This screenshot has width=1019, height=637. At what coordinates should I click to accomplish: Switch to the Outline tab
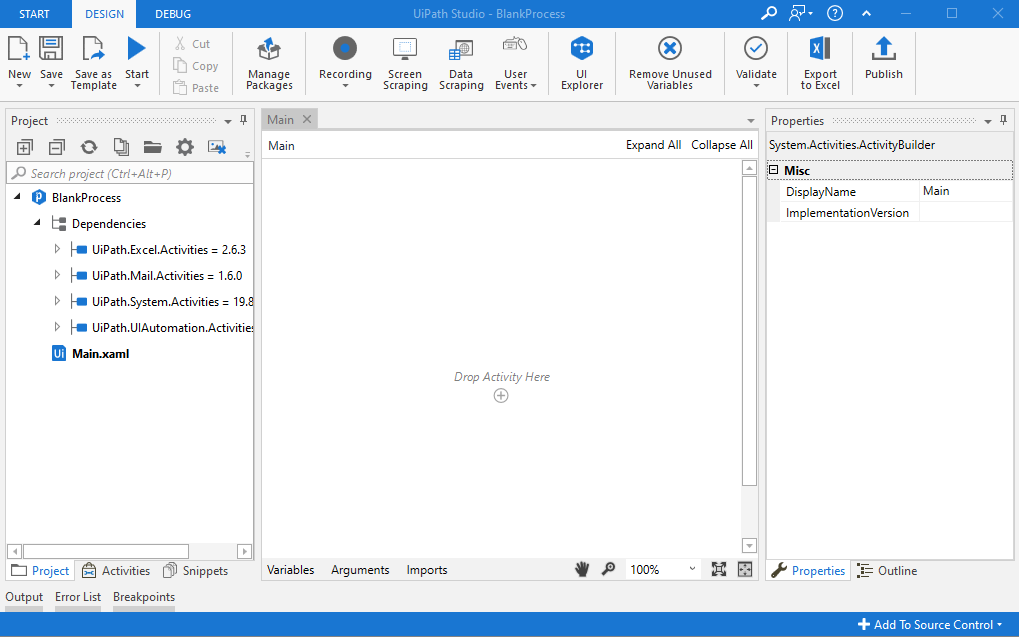point(887,571)
